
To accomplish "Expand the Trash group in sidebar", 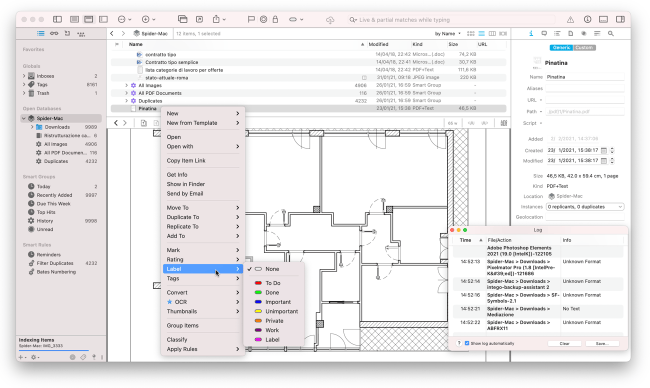I will [24, 93].
